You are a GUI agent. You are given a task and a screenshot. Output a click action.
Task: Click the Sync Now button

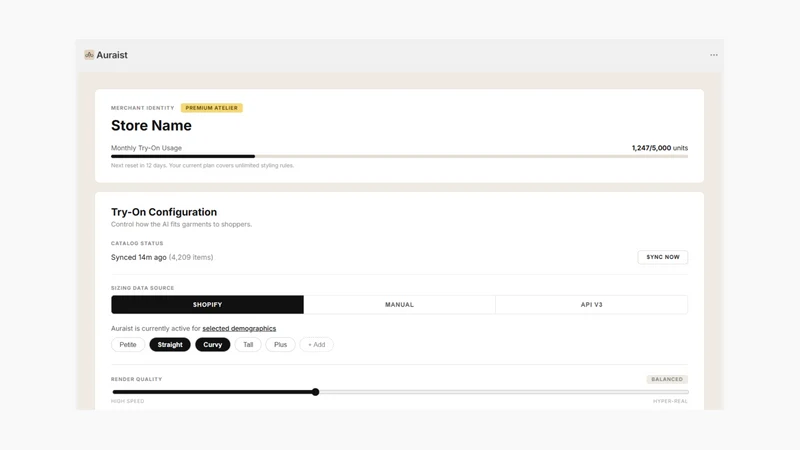(x=662, y=257)
